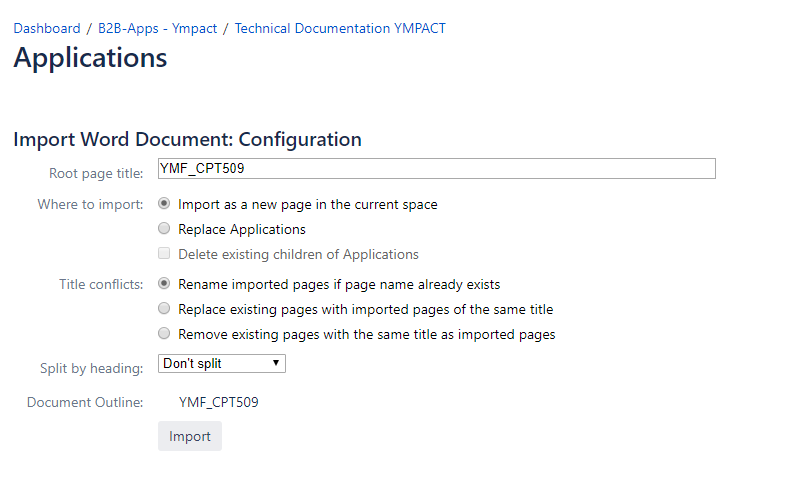Click the Root page title label

point(96,173)
